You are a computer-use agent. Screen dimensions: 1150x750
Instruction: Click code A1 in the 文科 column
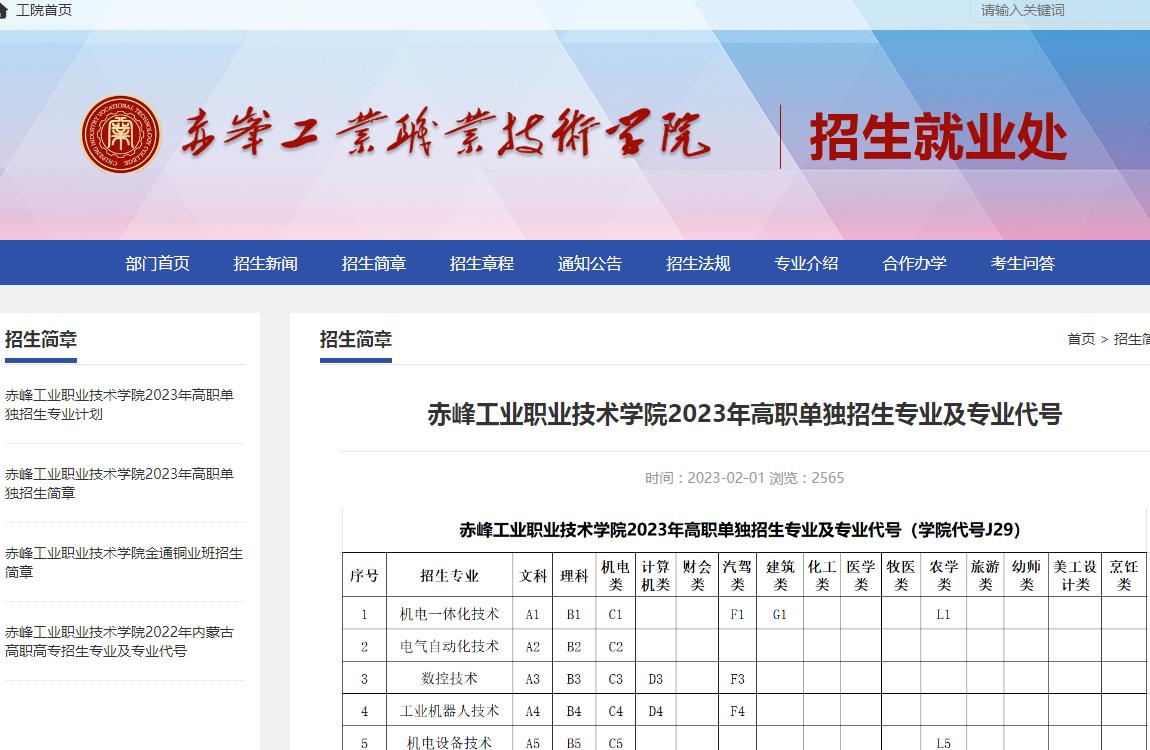pyautogui.click(x=532, y=614)
